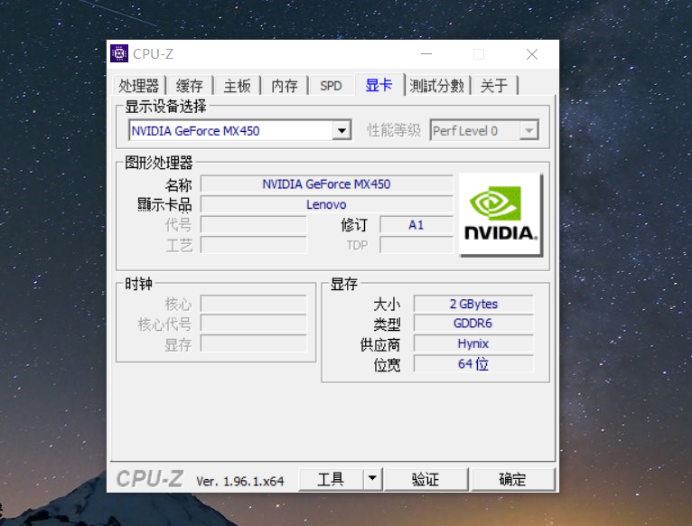
Task: Click the 位宽 label
Action: pyautogui.click(x=387, y=365)
